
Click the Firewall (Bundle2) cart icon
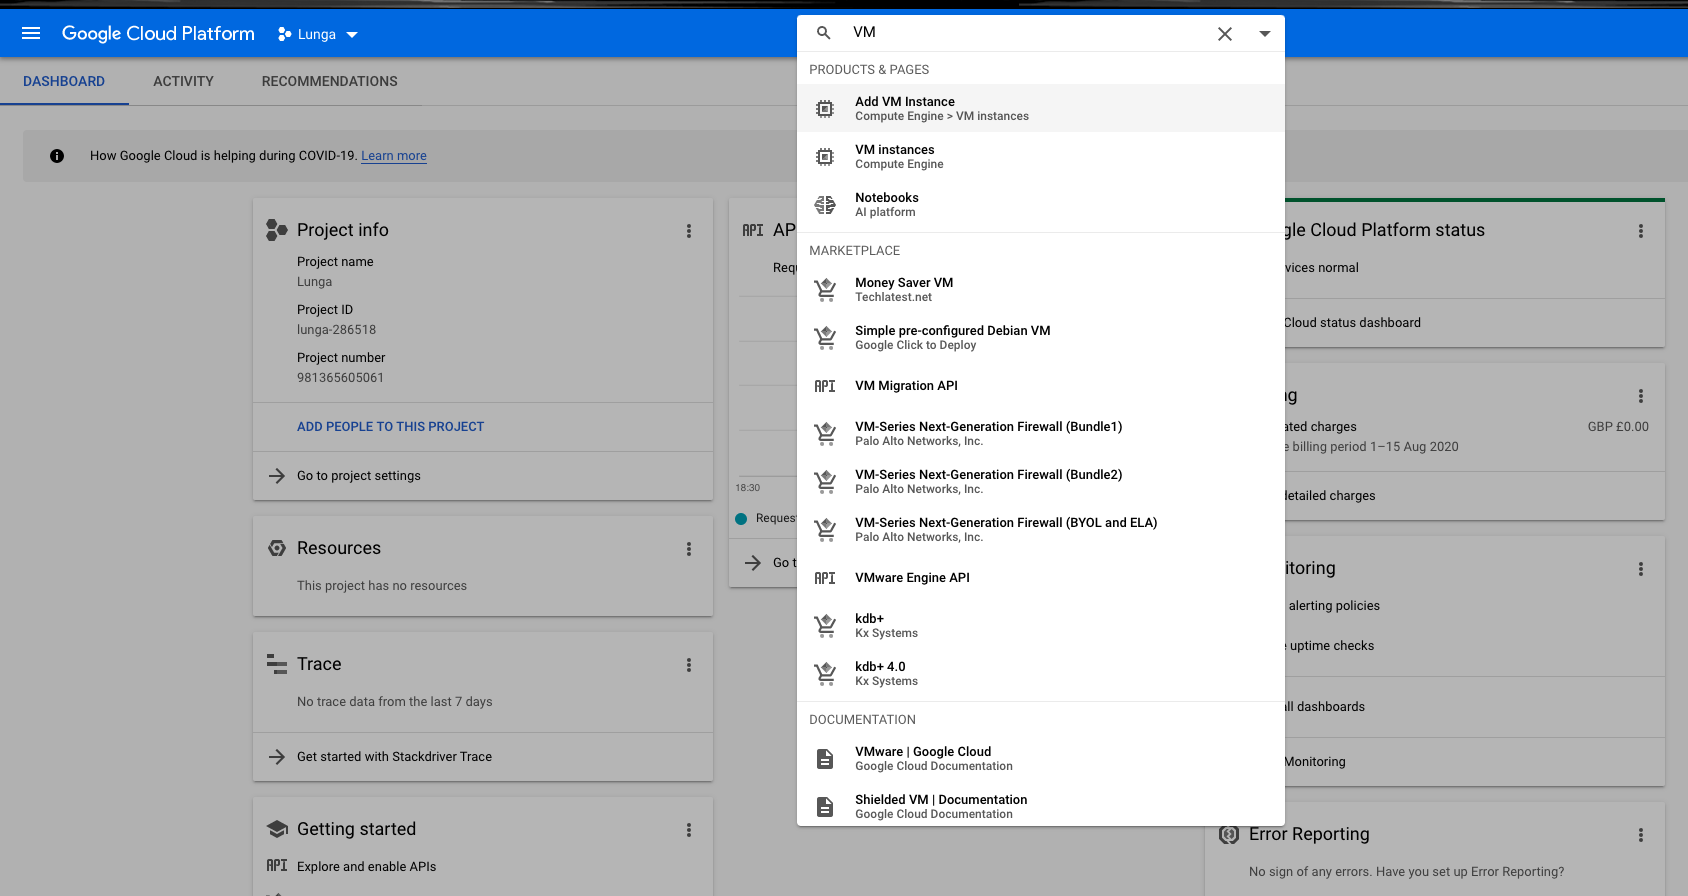coord(825,482)
